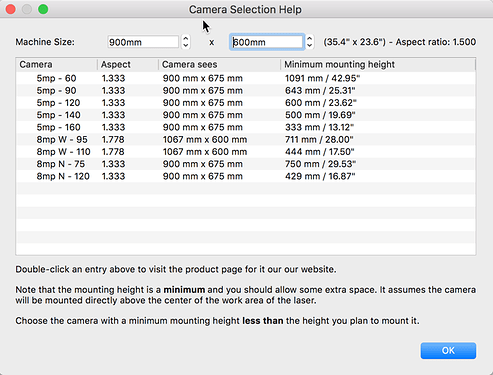Viewport: 493px width, 375px height.
Task: Sort by the Camera column header
Action: coord(56,64)
